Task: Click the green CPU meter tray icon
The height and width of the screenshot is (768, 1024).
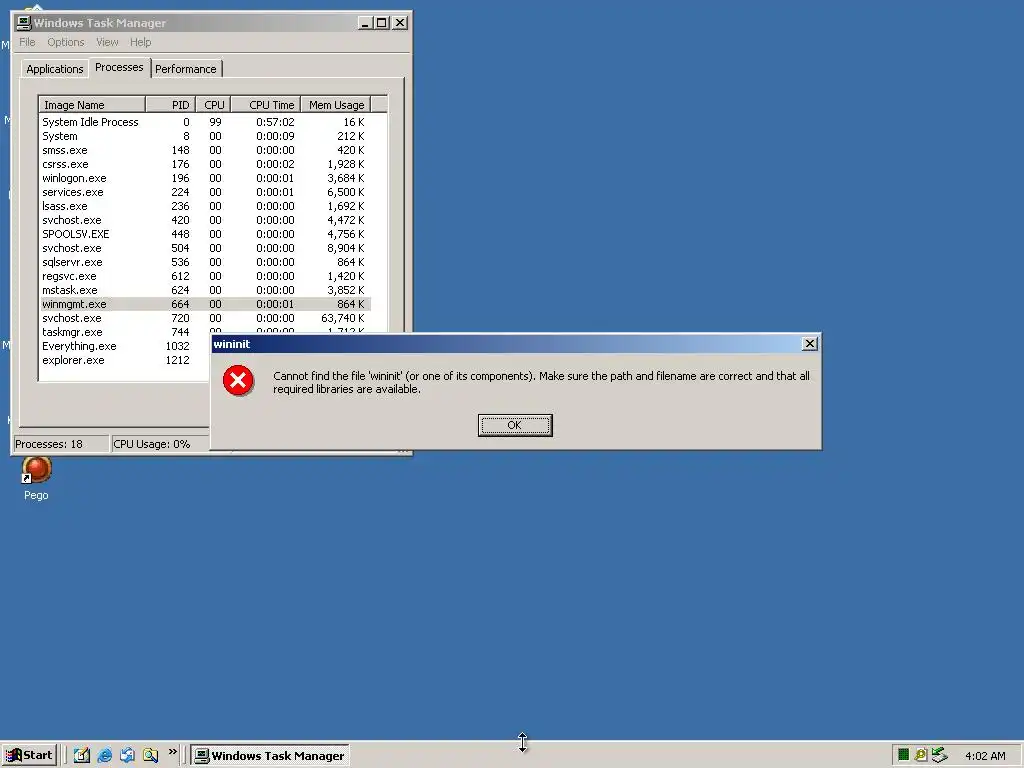Action: point(903,755)
